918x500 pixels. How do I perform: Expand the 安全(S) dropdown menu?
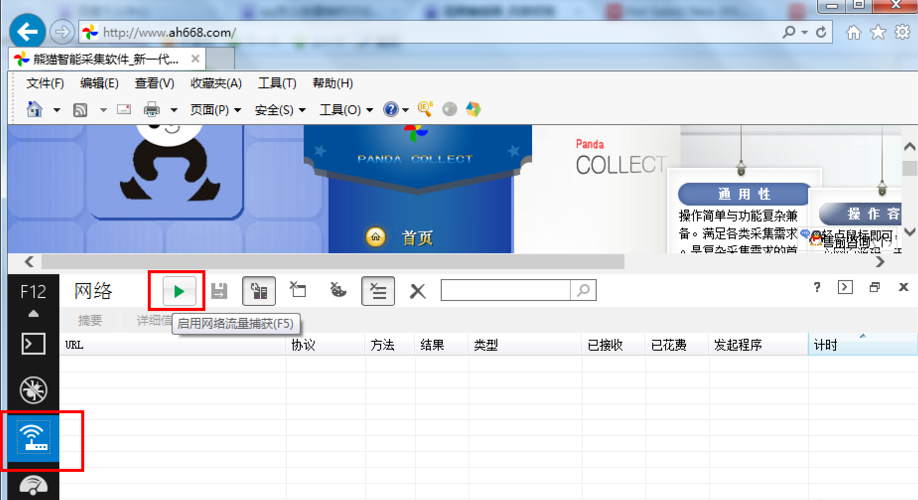click(280, 110)
